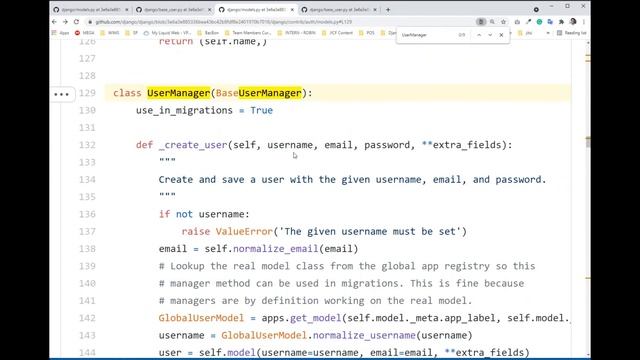
Task: Close the find-in-page bar
Action: click(501, 35)
